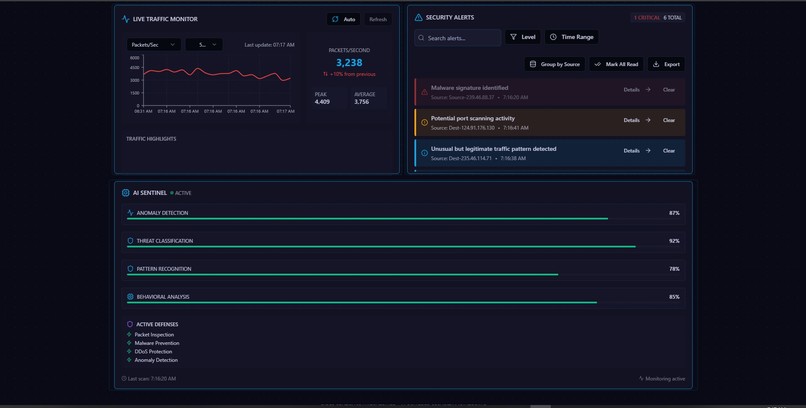
Task: Click the clock icon beside Last scan
Action: [x=124, y=379]
